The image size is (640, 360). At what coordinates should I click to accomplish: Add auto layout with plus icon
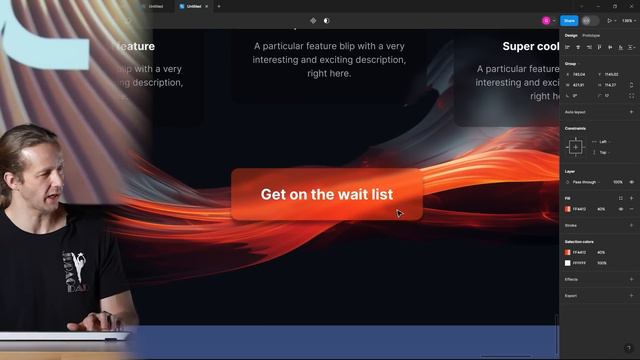point(631,112)
